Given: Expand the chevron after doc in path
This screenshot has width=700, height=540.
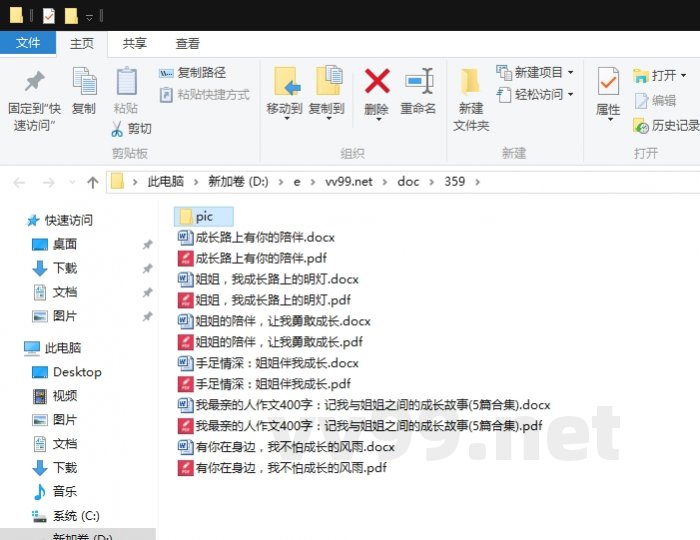Looking at the screenshot, I should click(431, 182).
